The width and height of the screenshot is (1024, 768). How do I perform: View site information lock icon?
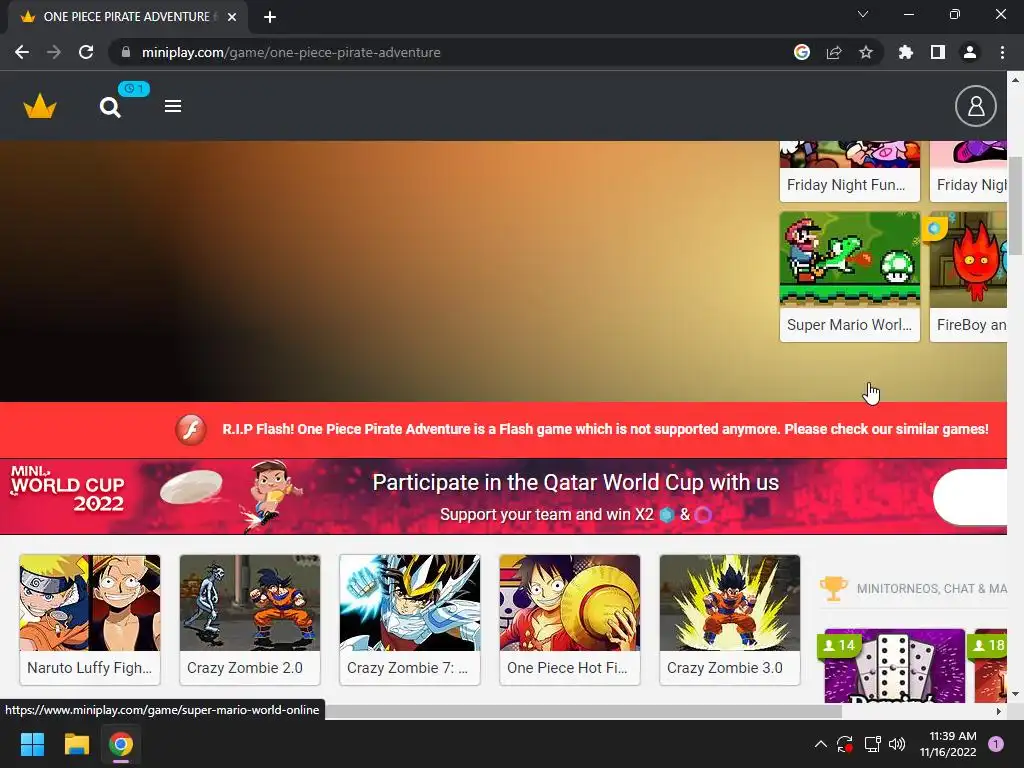pos(126,52)
